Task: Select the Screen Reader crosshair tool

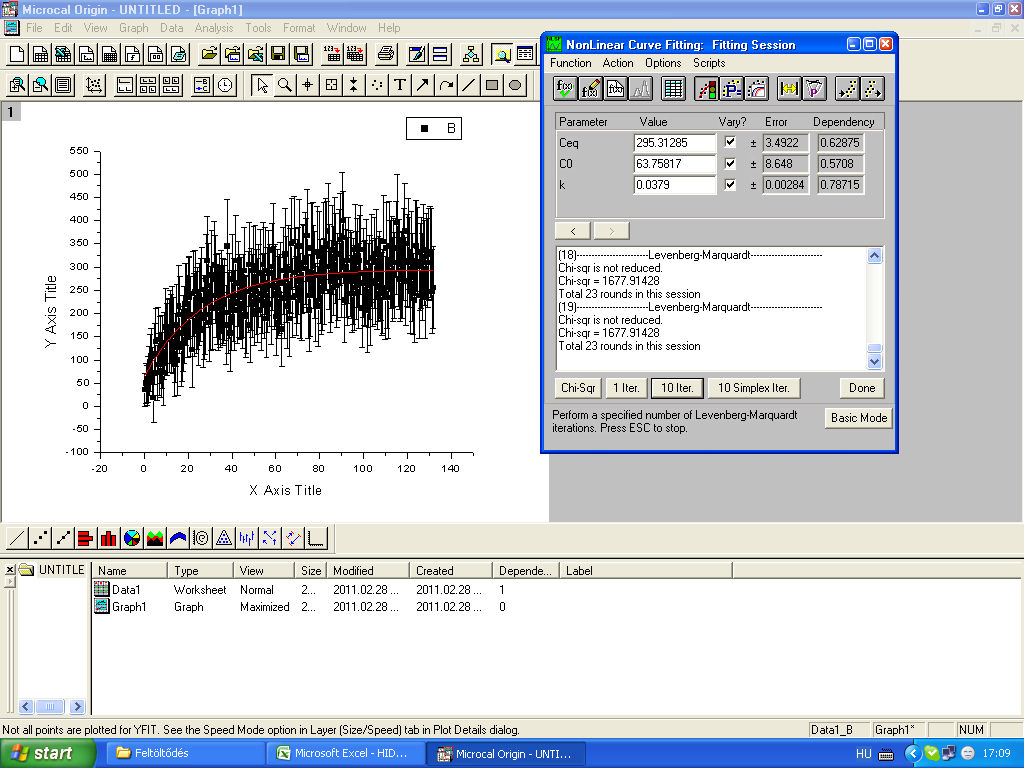Action: coord(308,85)
